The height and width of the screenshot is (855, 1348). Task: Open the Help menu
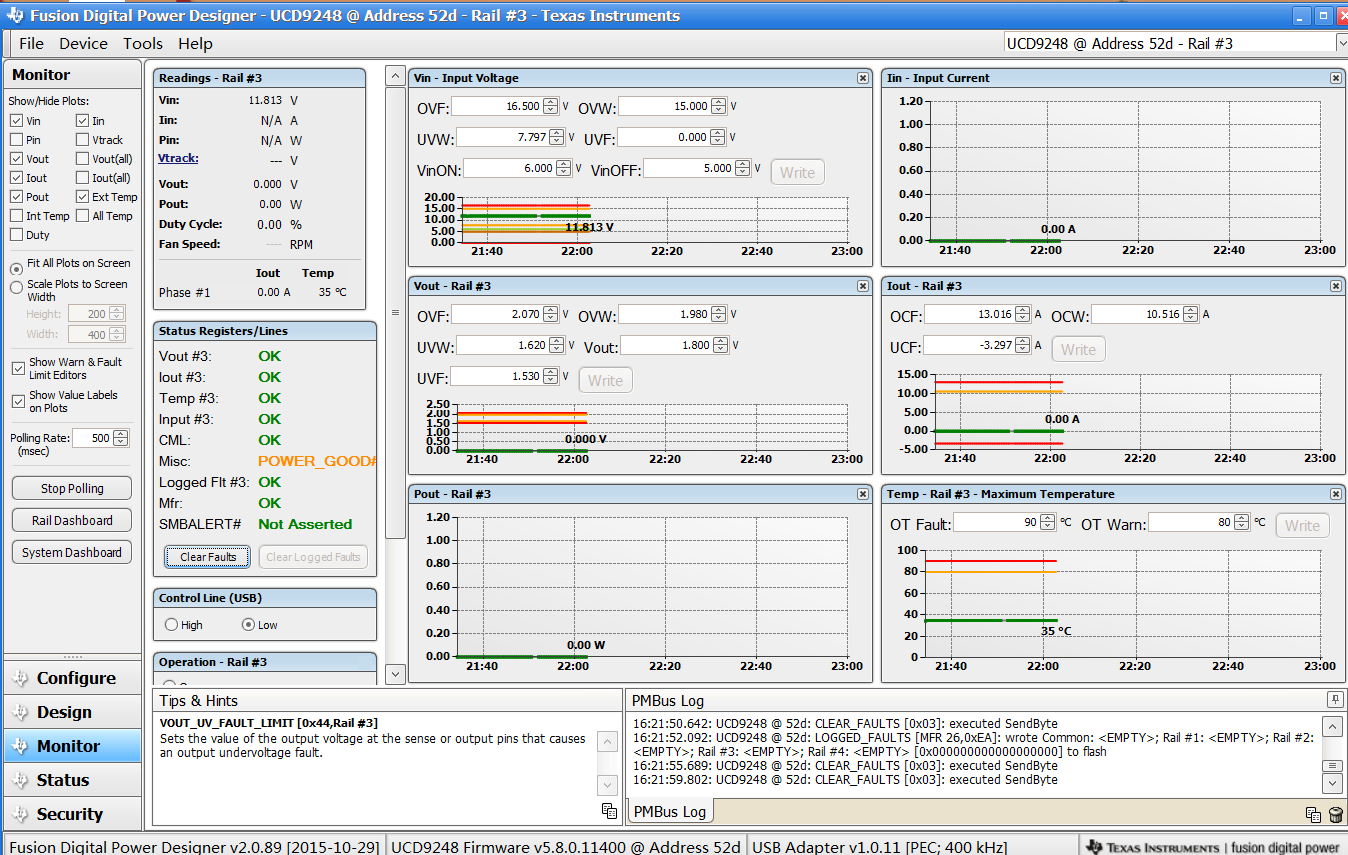(x=195, y=43)
